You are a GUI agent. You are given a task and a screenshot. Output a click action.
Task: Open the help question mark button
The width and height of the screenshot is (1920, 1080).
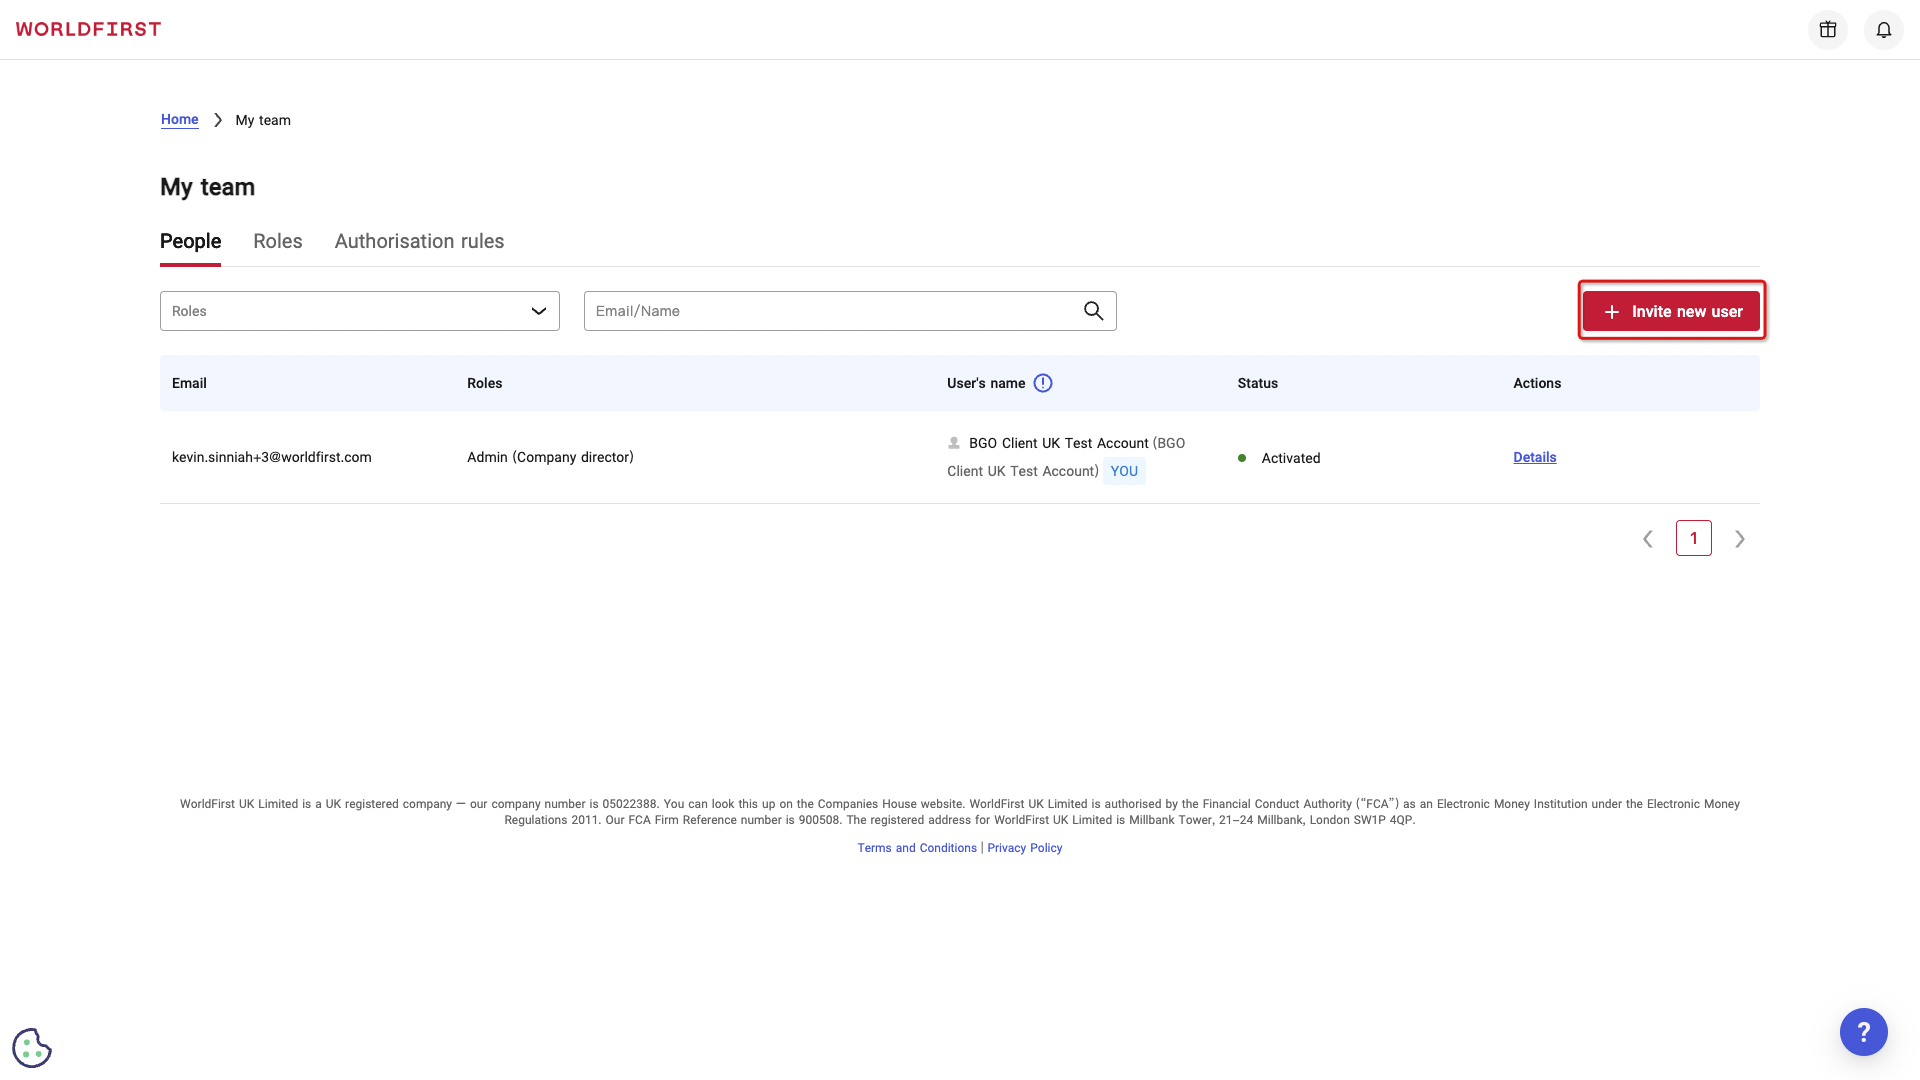point(1864,1032)
